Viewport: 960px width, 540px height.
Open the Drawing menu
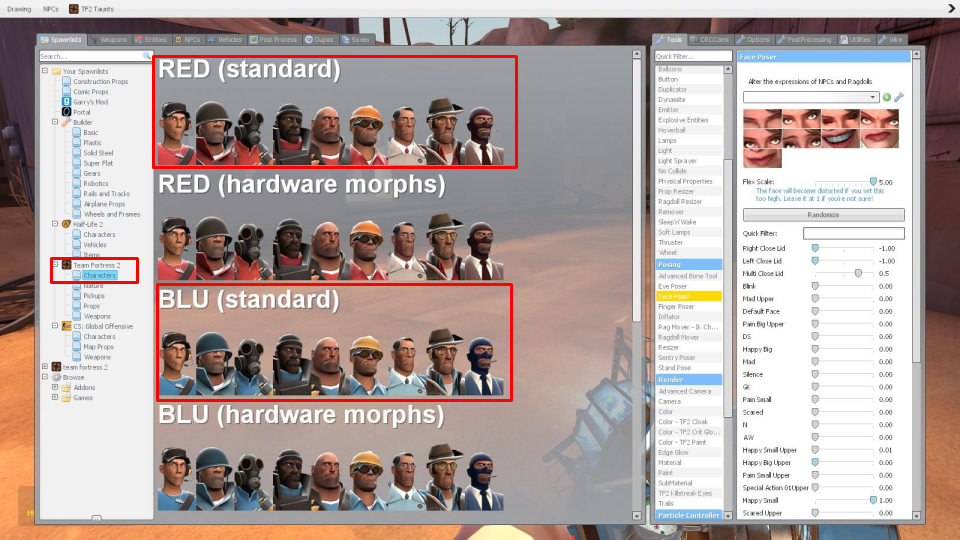[19, 9]
